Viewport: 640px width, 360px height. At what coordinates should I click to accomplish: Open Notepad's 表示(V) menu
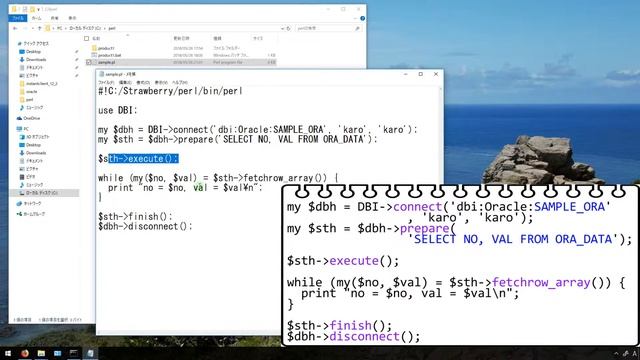(161, 82)
